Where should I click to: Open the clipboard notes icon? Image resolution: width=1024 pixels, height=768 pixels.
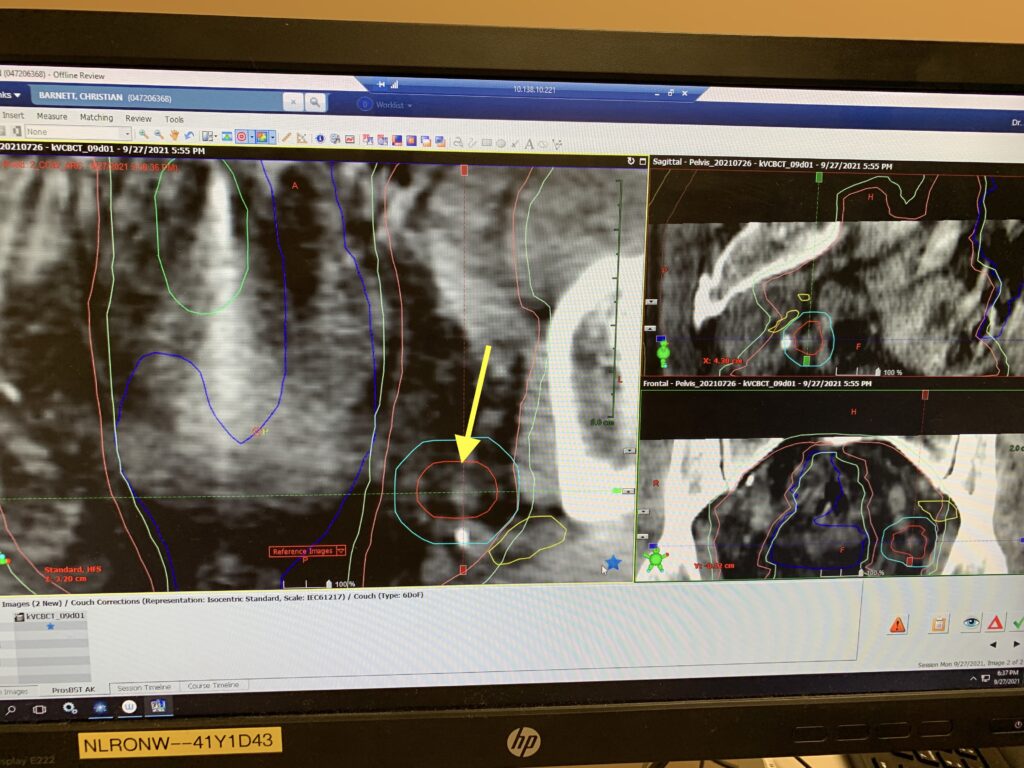938,624
